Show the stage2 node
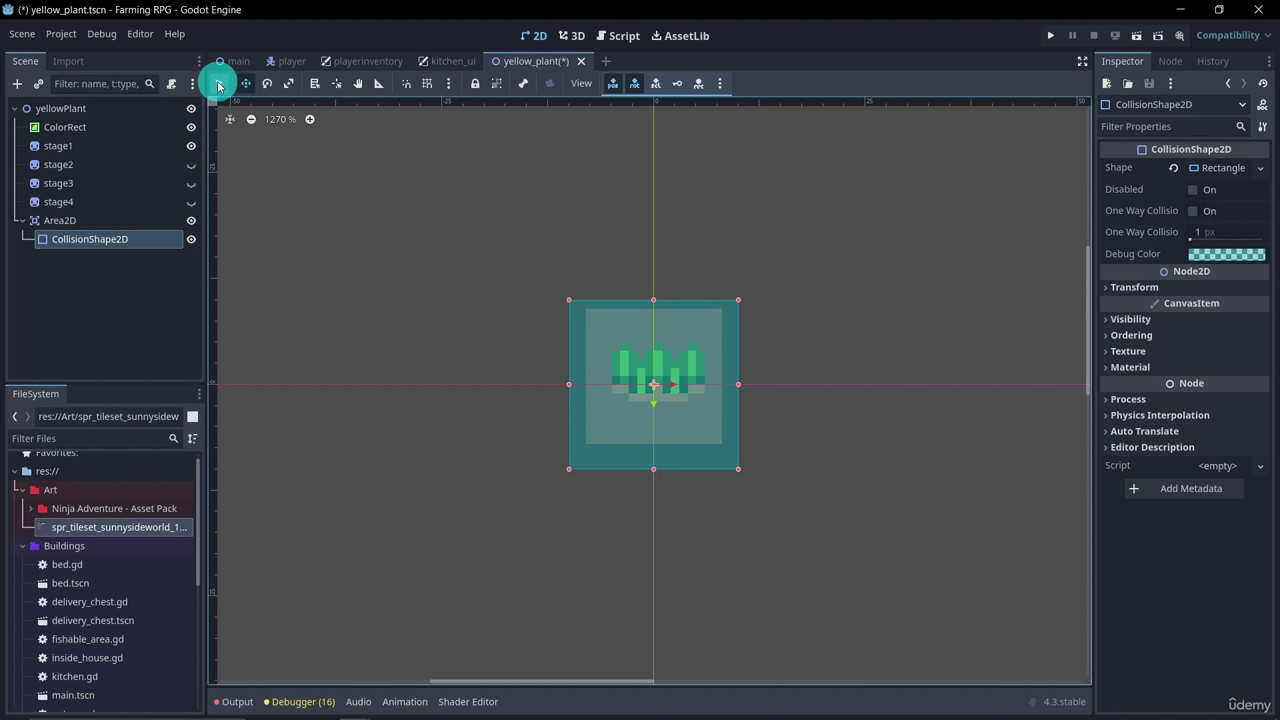This screenshot has width=1280, height=720. pyautogui.click(x=191, y=165)
